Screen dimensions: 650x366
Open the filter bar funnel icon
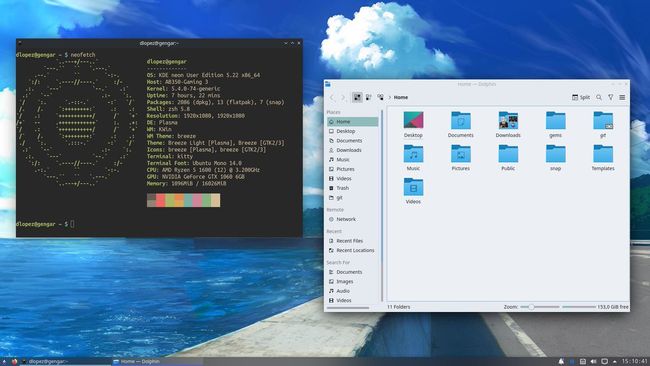pos(611,97)
